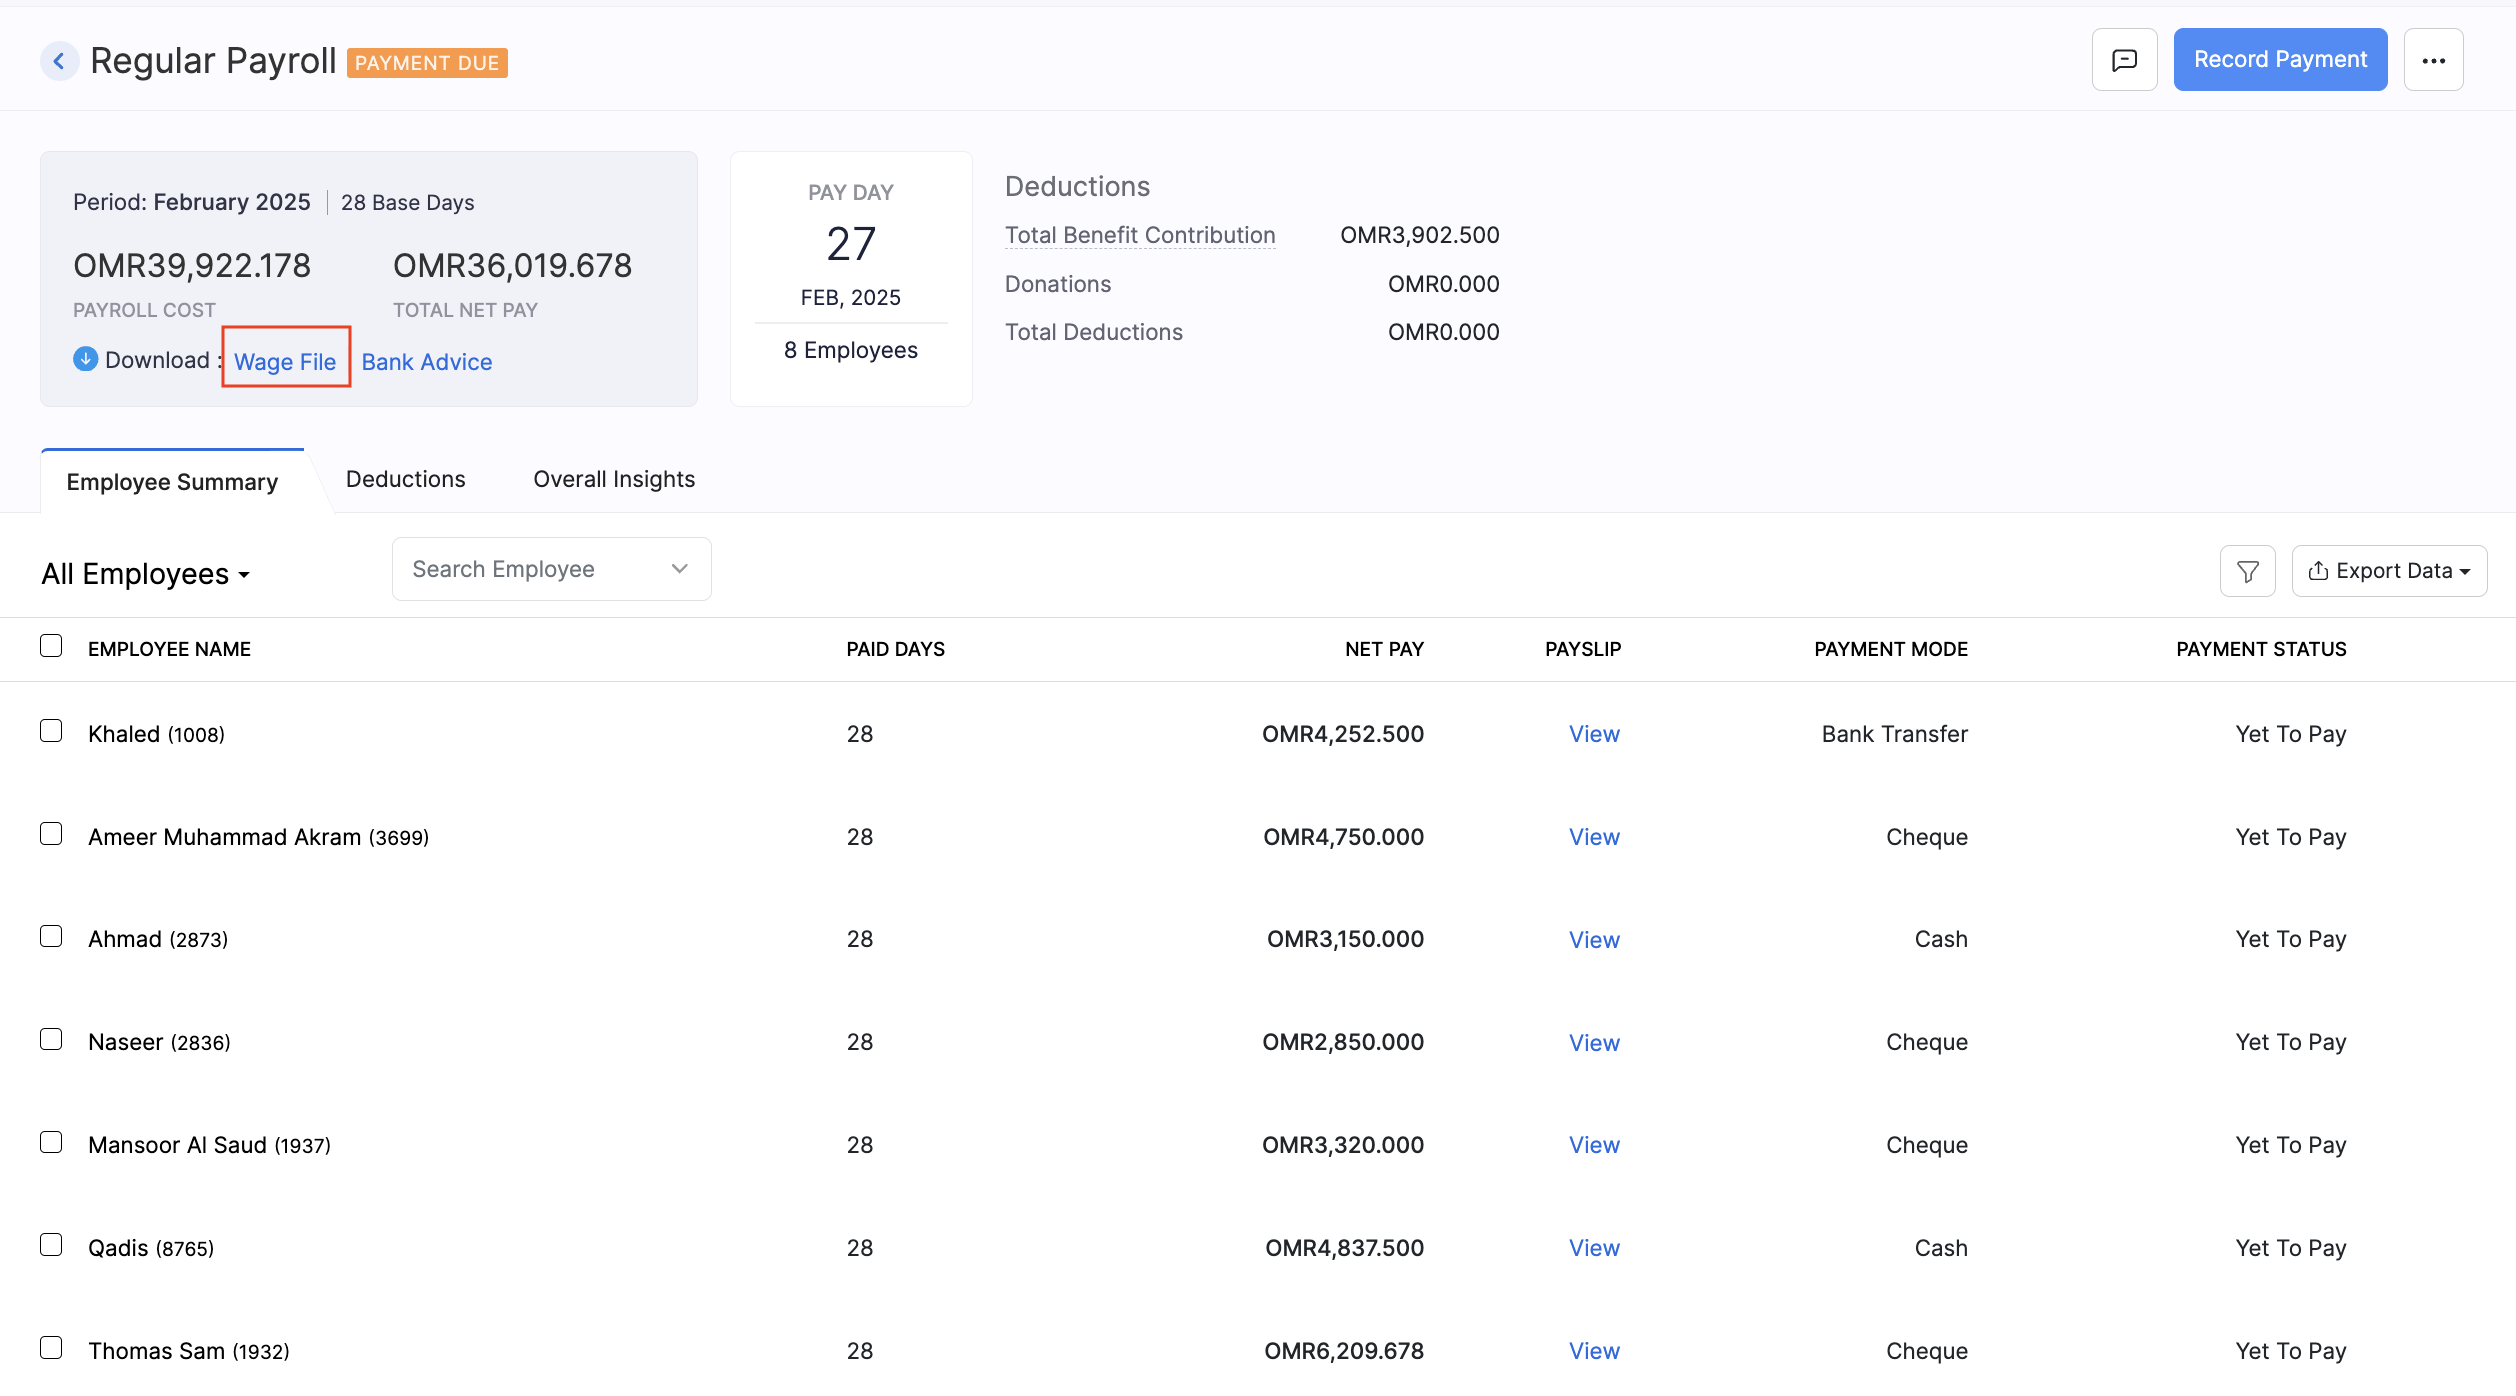Screen dimensions: 2516x1396
Task: Open the more options ellipsis menu
Action: [x=2434, y=59]
